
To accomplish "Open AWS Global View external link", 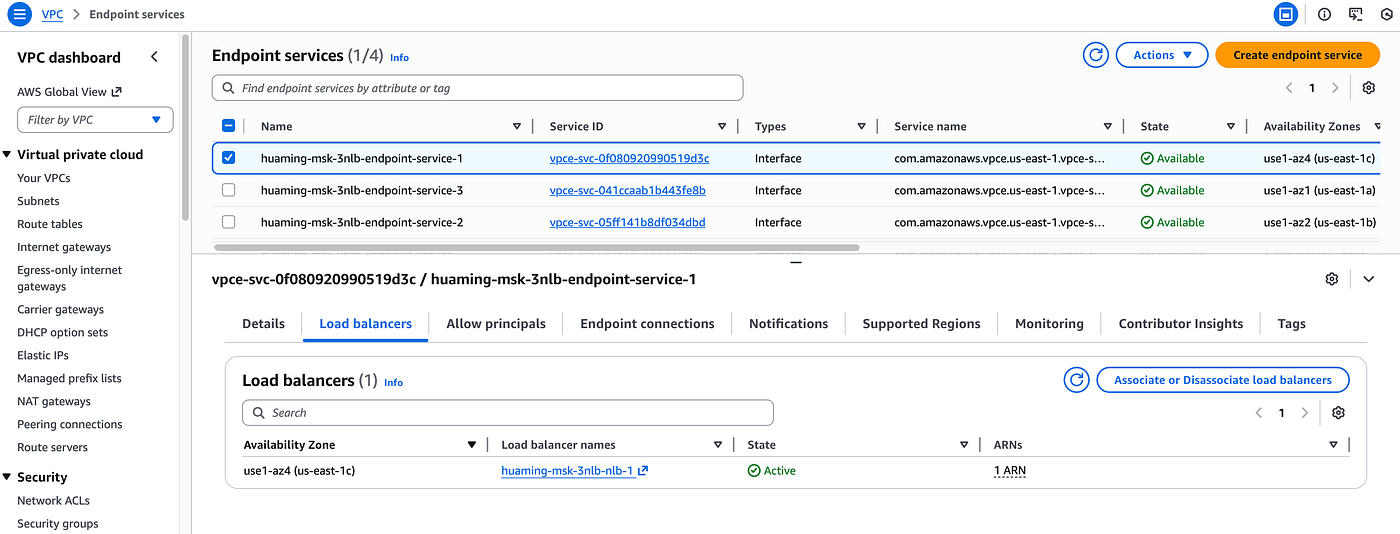I will (69, 92).
